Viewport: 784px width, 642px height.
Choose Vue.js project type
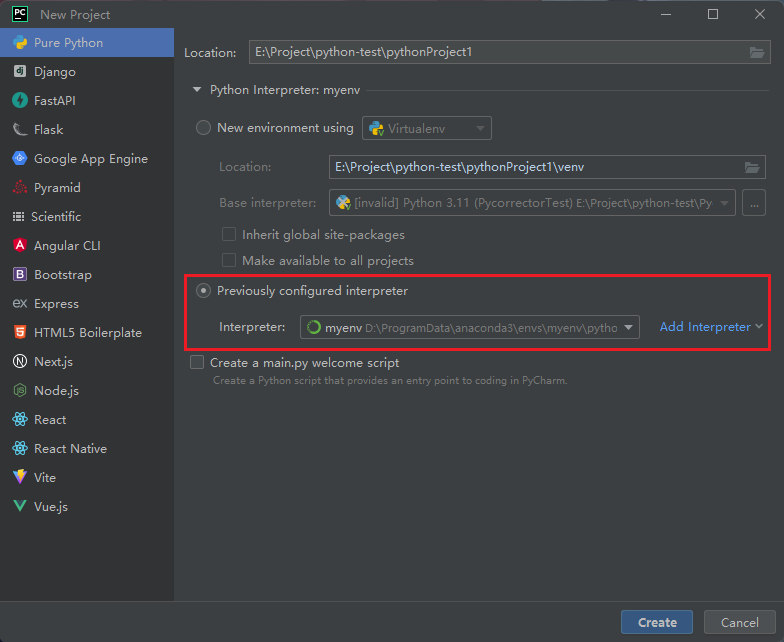[87, 506]
